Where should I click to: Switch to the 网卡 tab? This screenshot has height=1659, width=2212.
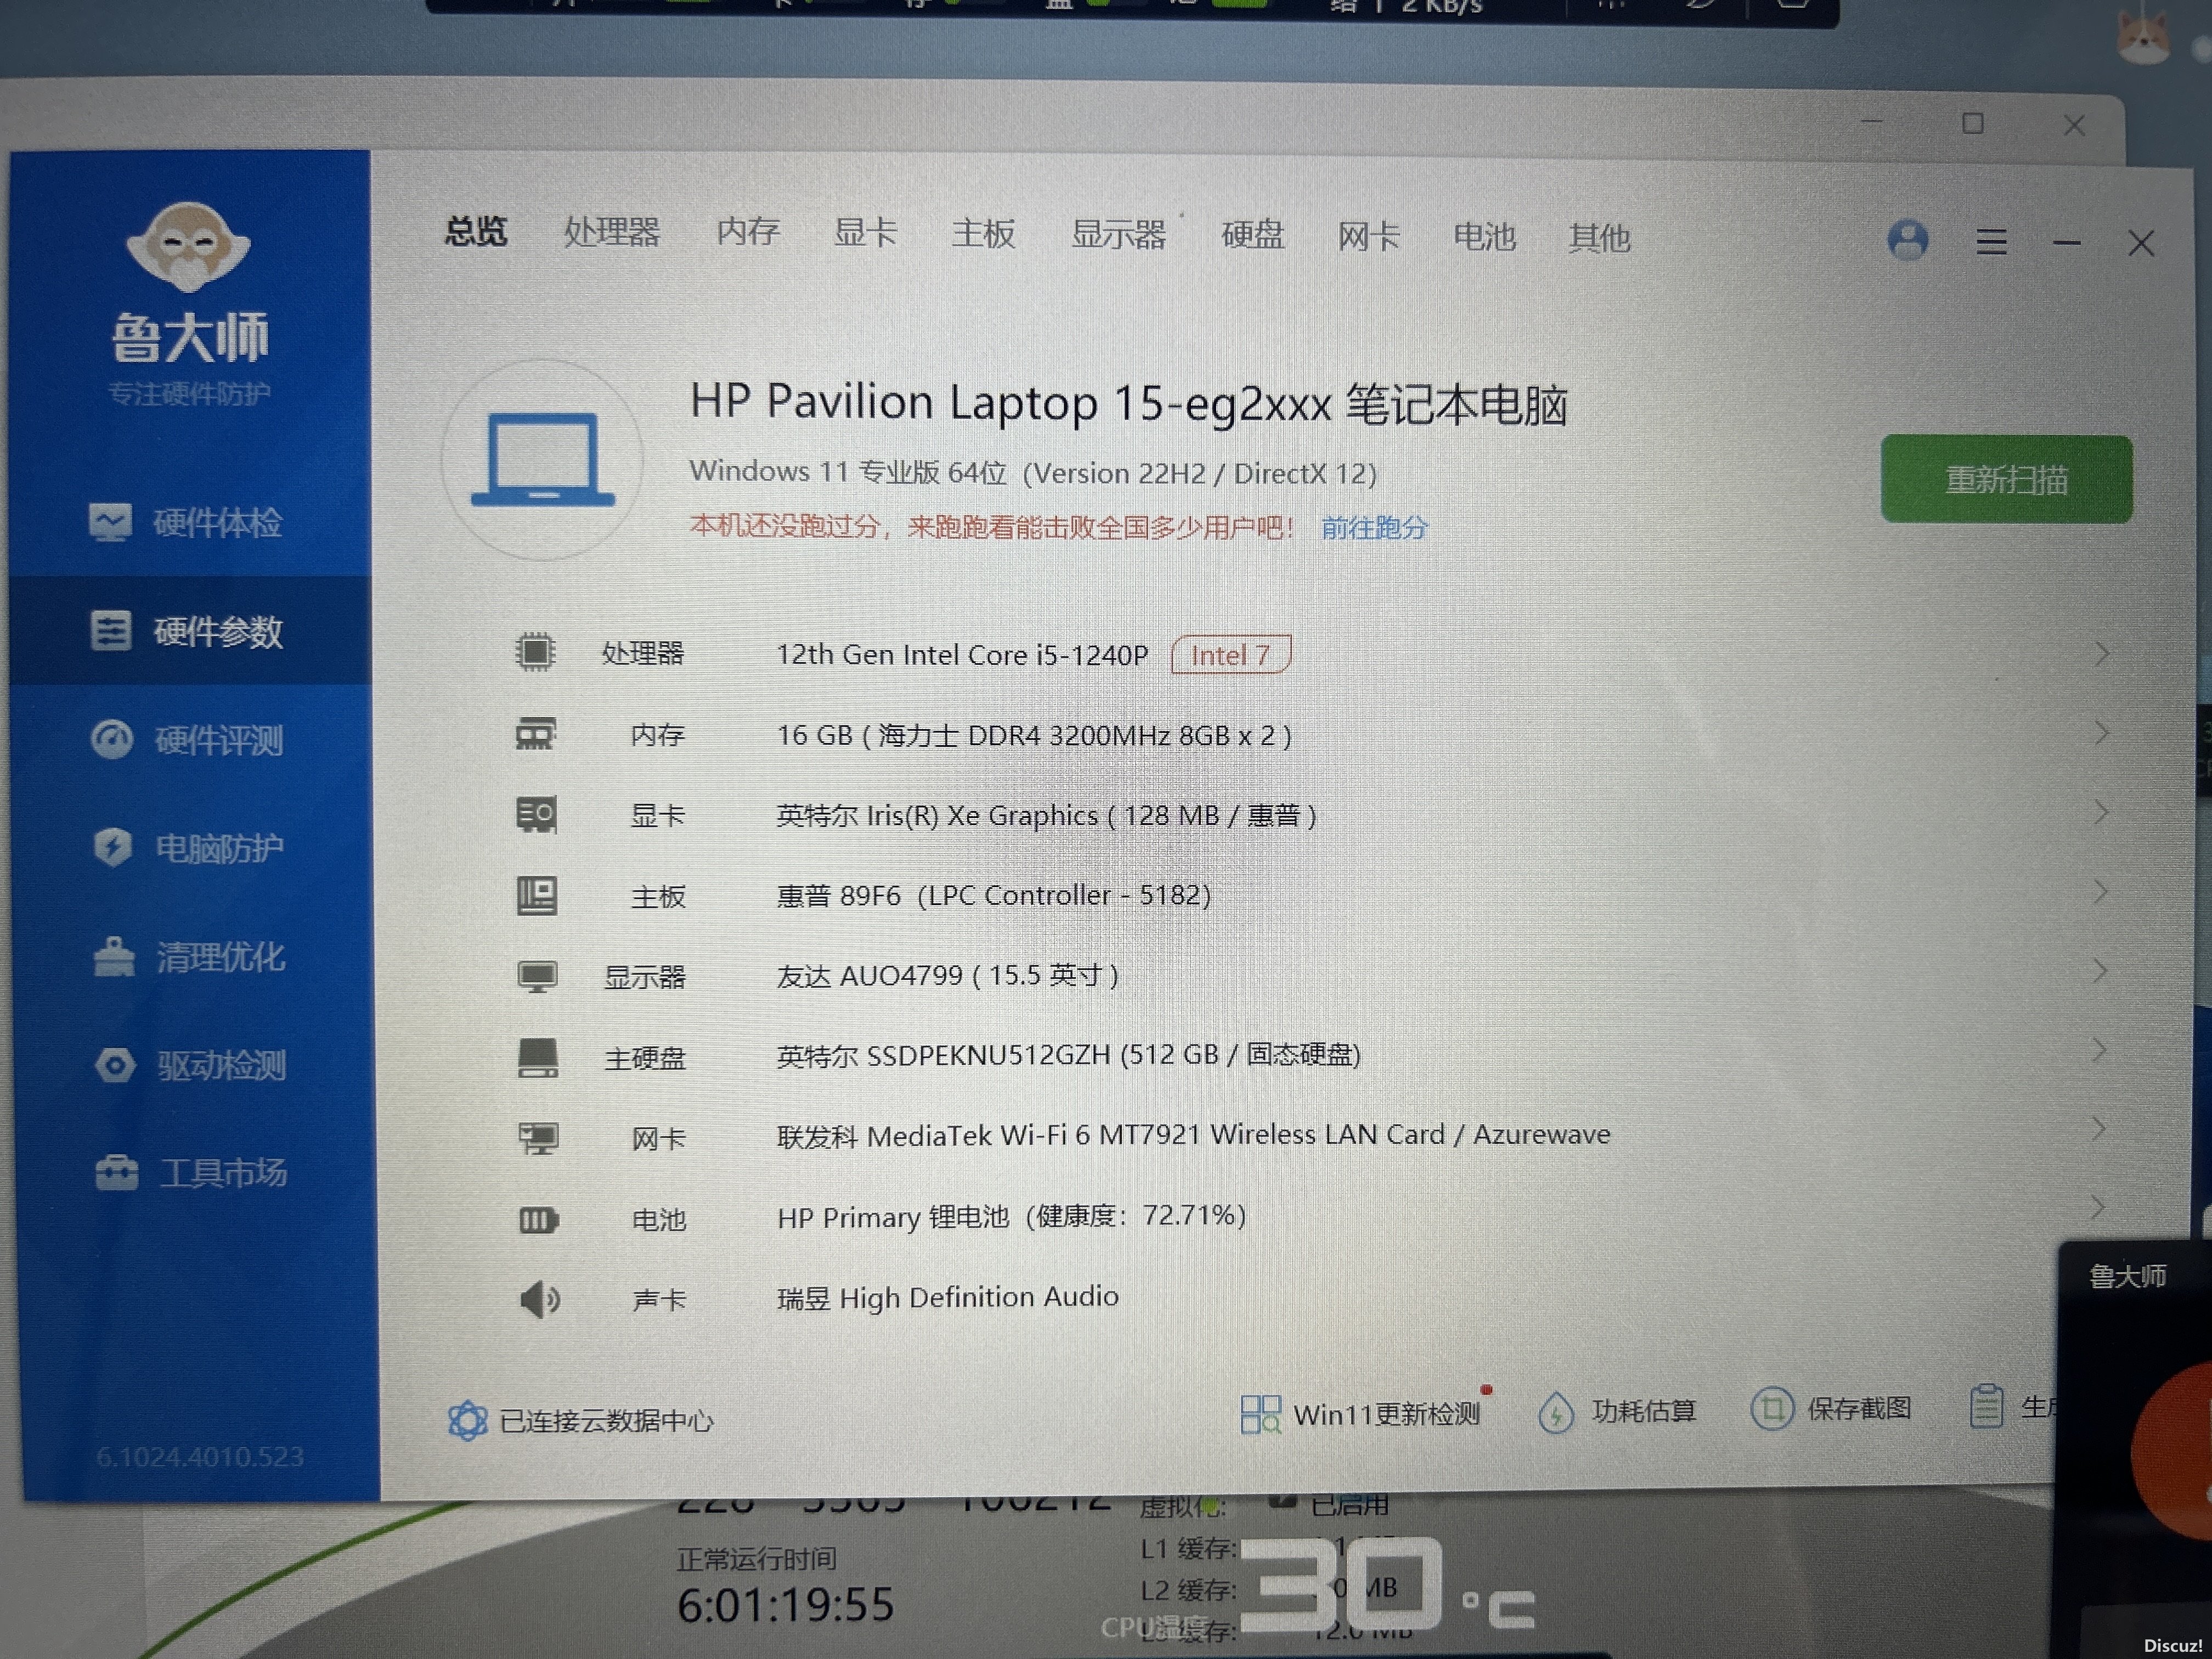click(x=1368, y=237)
